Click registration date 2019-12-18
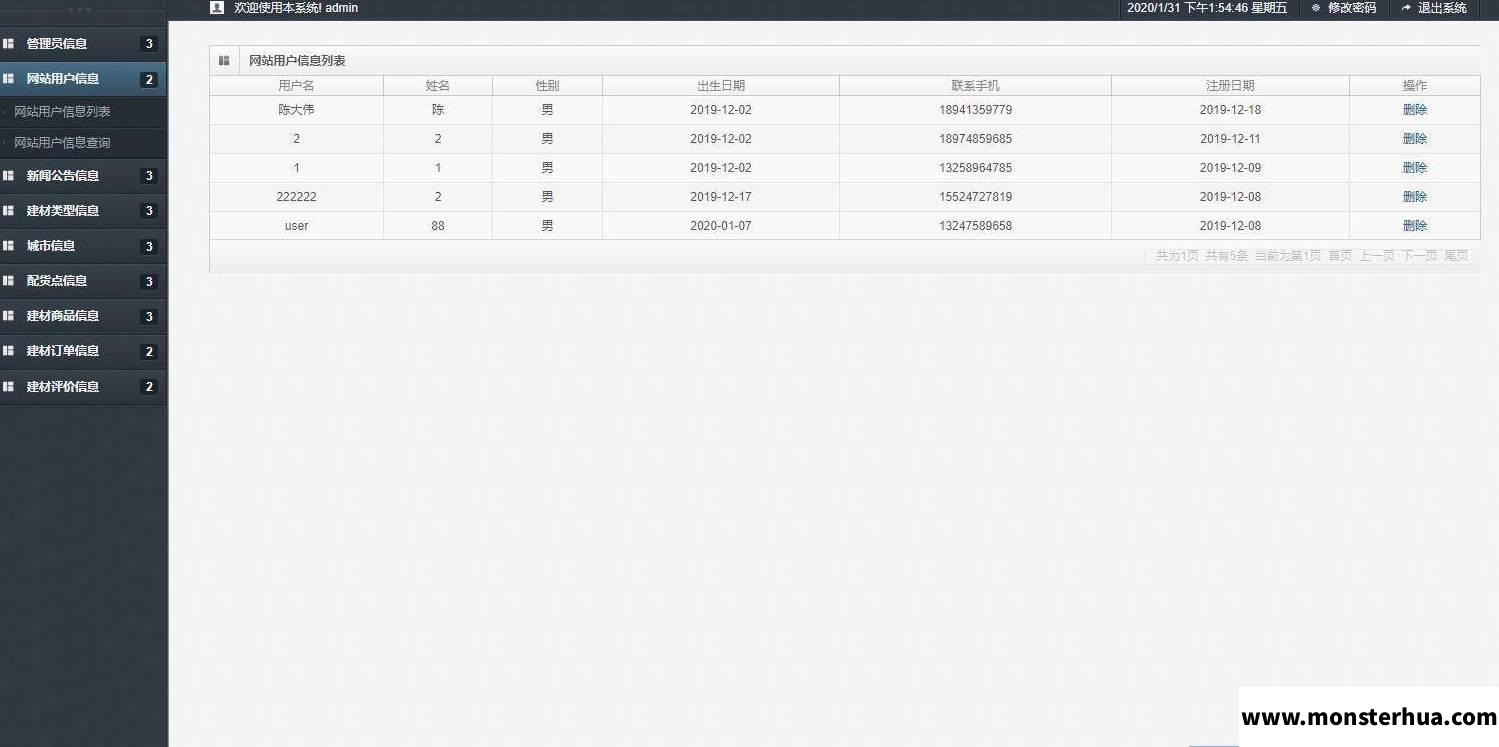This screenshot has width=1499, height=747. pyautogui.click(x=1230, y=110)
